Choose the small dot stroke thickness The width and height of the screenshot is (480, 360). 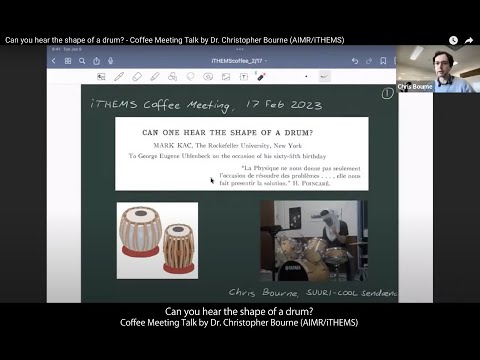306,77
